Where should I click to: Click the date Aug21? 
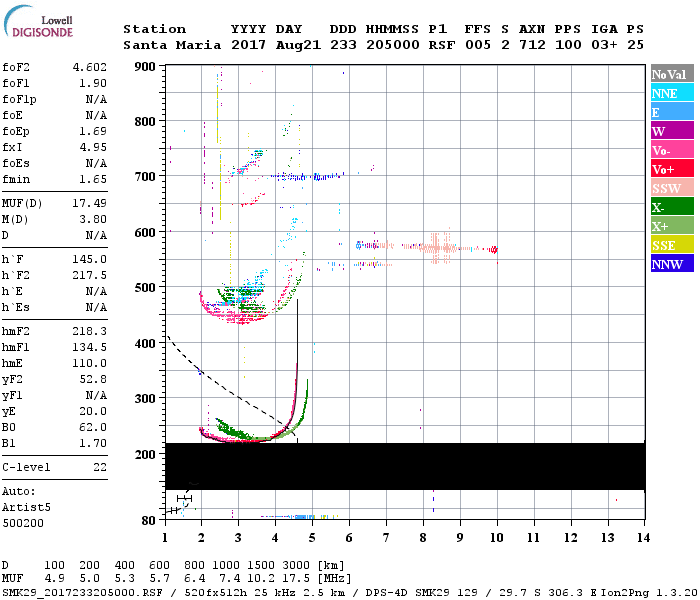298,45
